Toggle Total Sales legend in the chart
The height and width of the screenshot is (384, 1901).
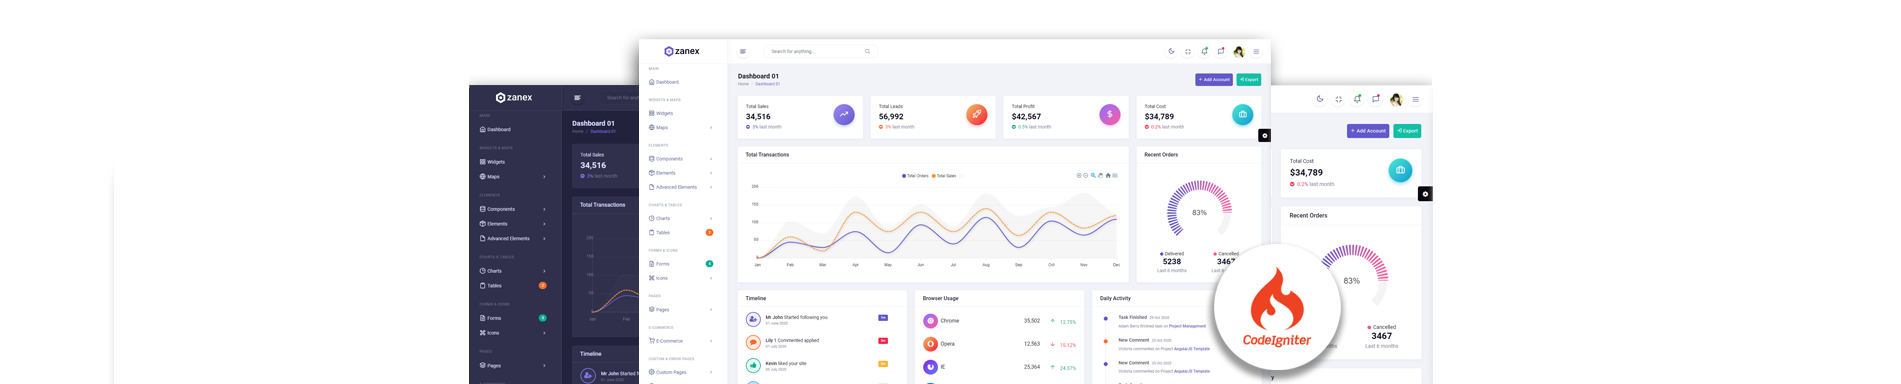click(944, 176)
